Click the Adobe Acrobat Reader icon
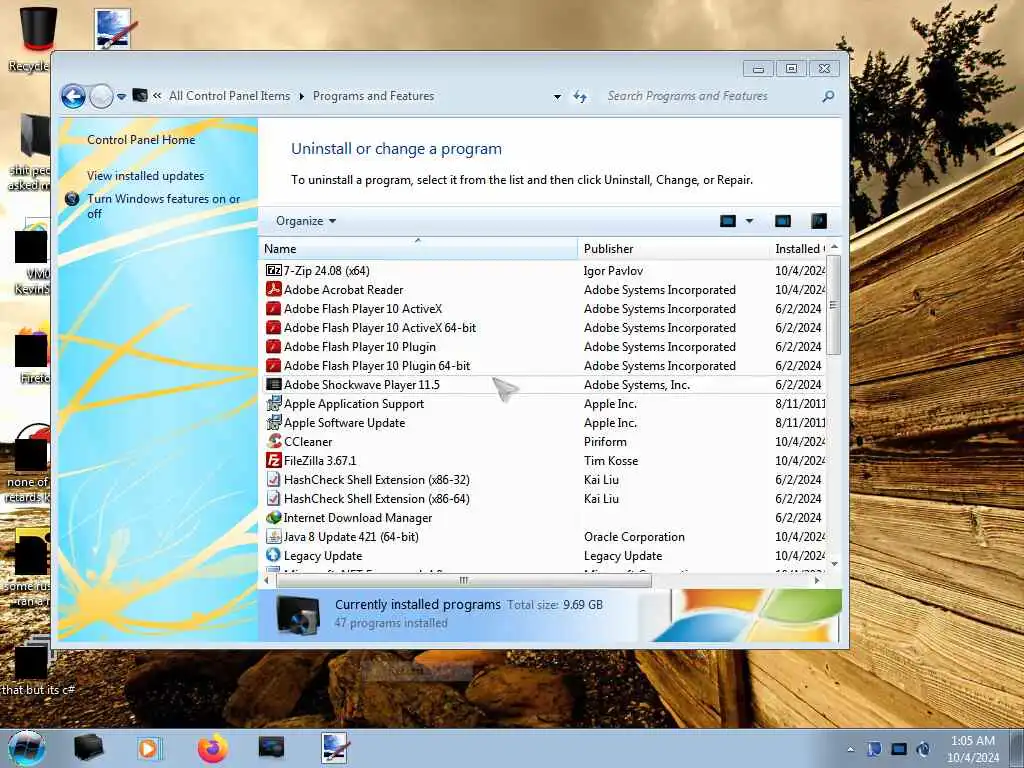 coord(274,289)
